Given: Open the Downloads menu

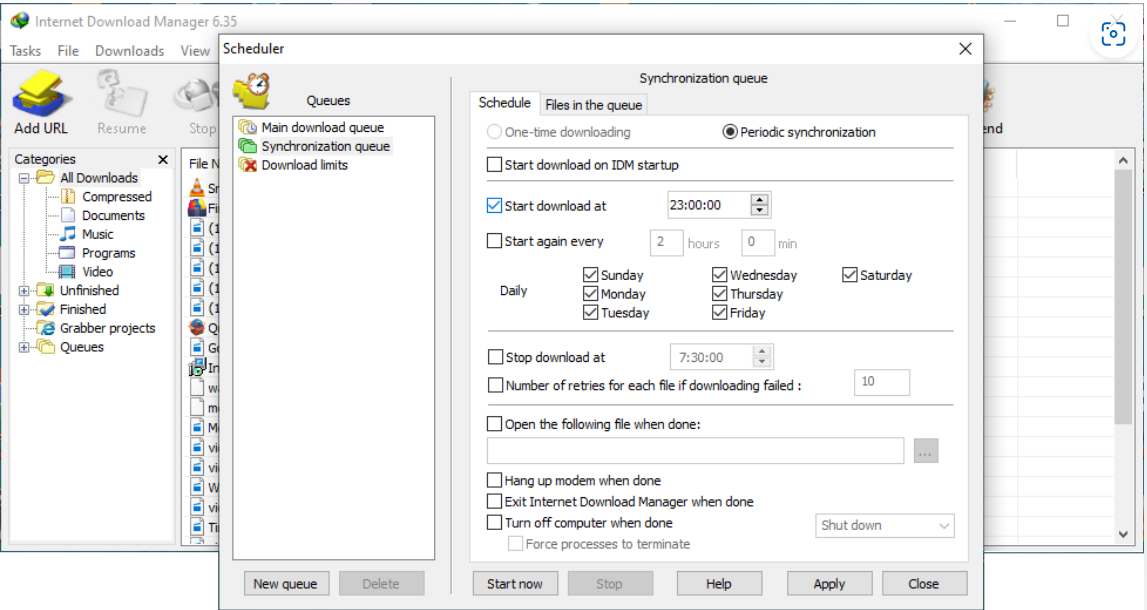Looking at the screenshot, I should point(129,50).
